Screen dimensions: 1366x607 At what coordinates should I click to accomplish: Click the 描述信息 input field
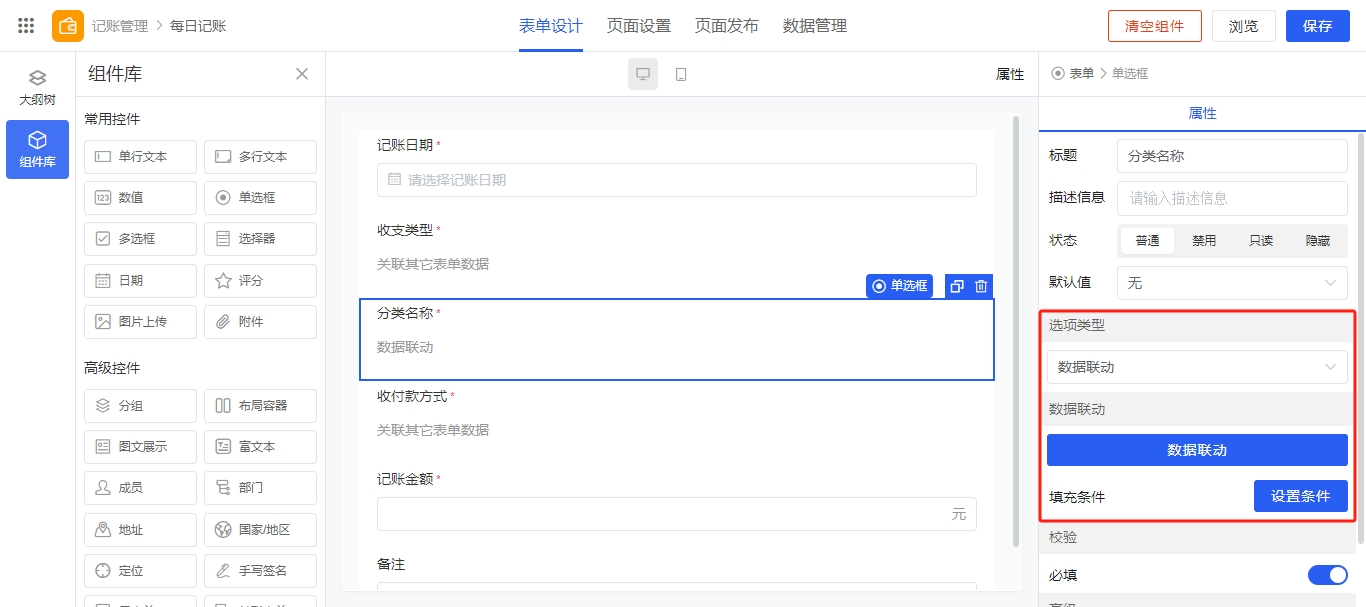tap(1232, 198)
